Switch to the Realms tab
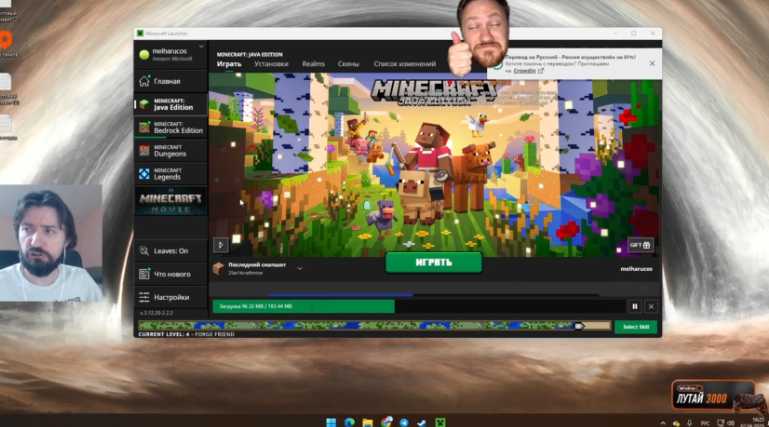This screenshot has height=427, width=769. coord(313,64)
